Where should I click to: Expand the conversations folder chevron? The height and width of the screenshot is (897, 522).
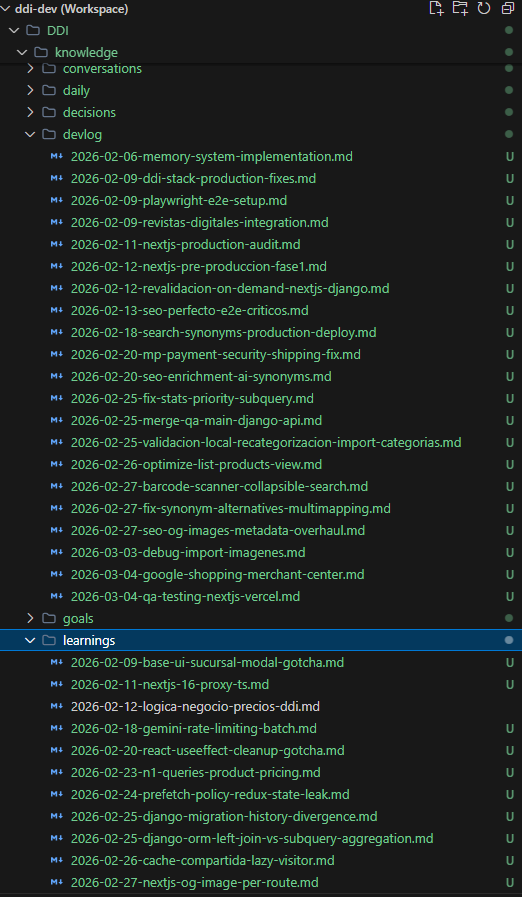coord(30,69)
